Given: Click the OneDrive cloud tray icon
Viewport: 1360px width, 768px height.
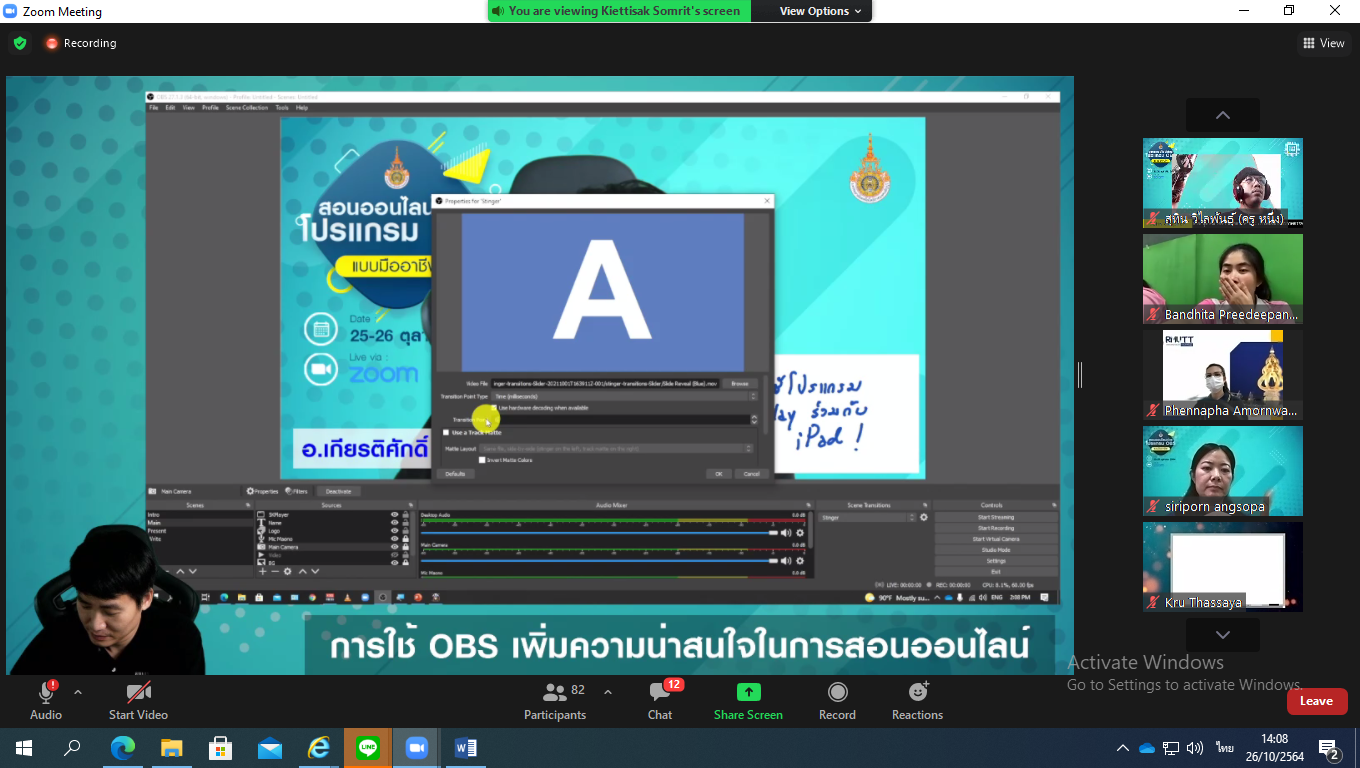Looking at the screenshot, I should [1147, 748].
